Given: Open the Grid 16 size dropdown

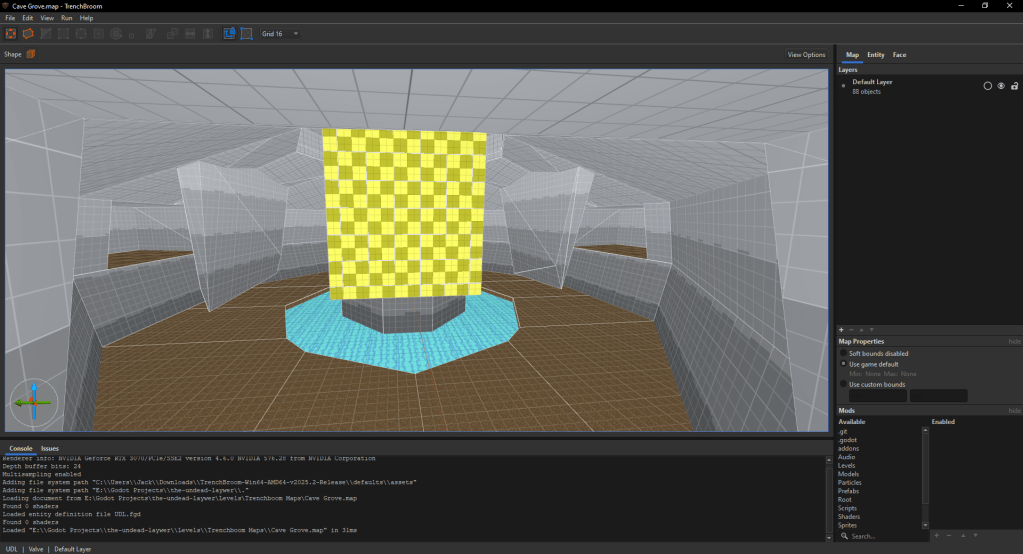Looking at the screenshot, I should point(280,33).
